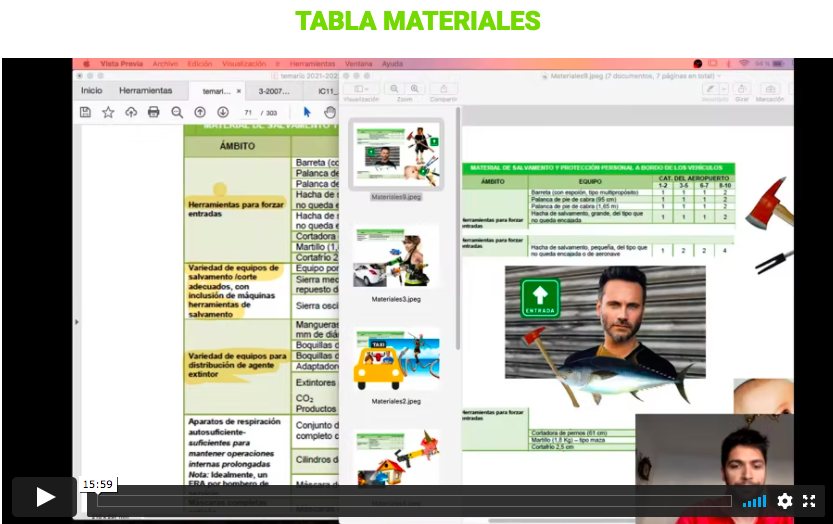Select the 3-2007... document tab
Image resolution: width=833 pixels, height=524 pixels.
coord(274,91)
